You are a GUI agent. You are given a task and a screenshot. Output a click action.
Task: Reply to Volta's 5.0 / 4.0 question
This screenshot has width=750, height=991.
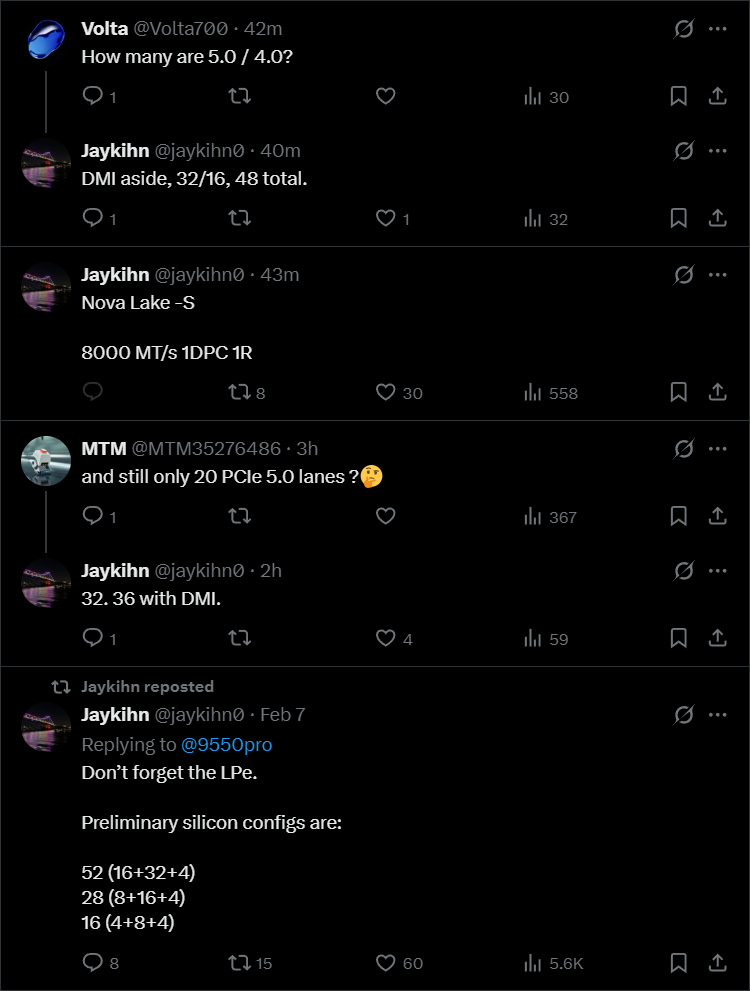(93, 96)
